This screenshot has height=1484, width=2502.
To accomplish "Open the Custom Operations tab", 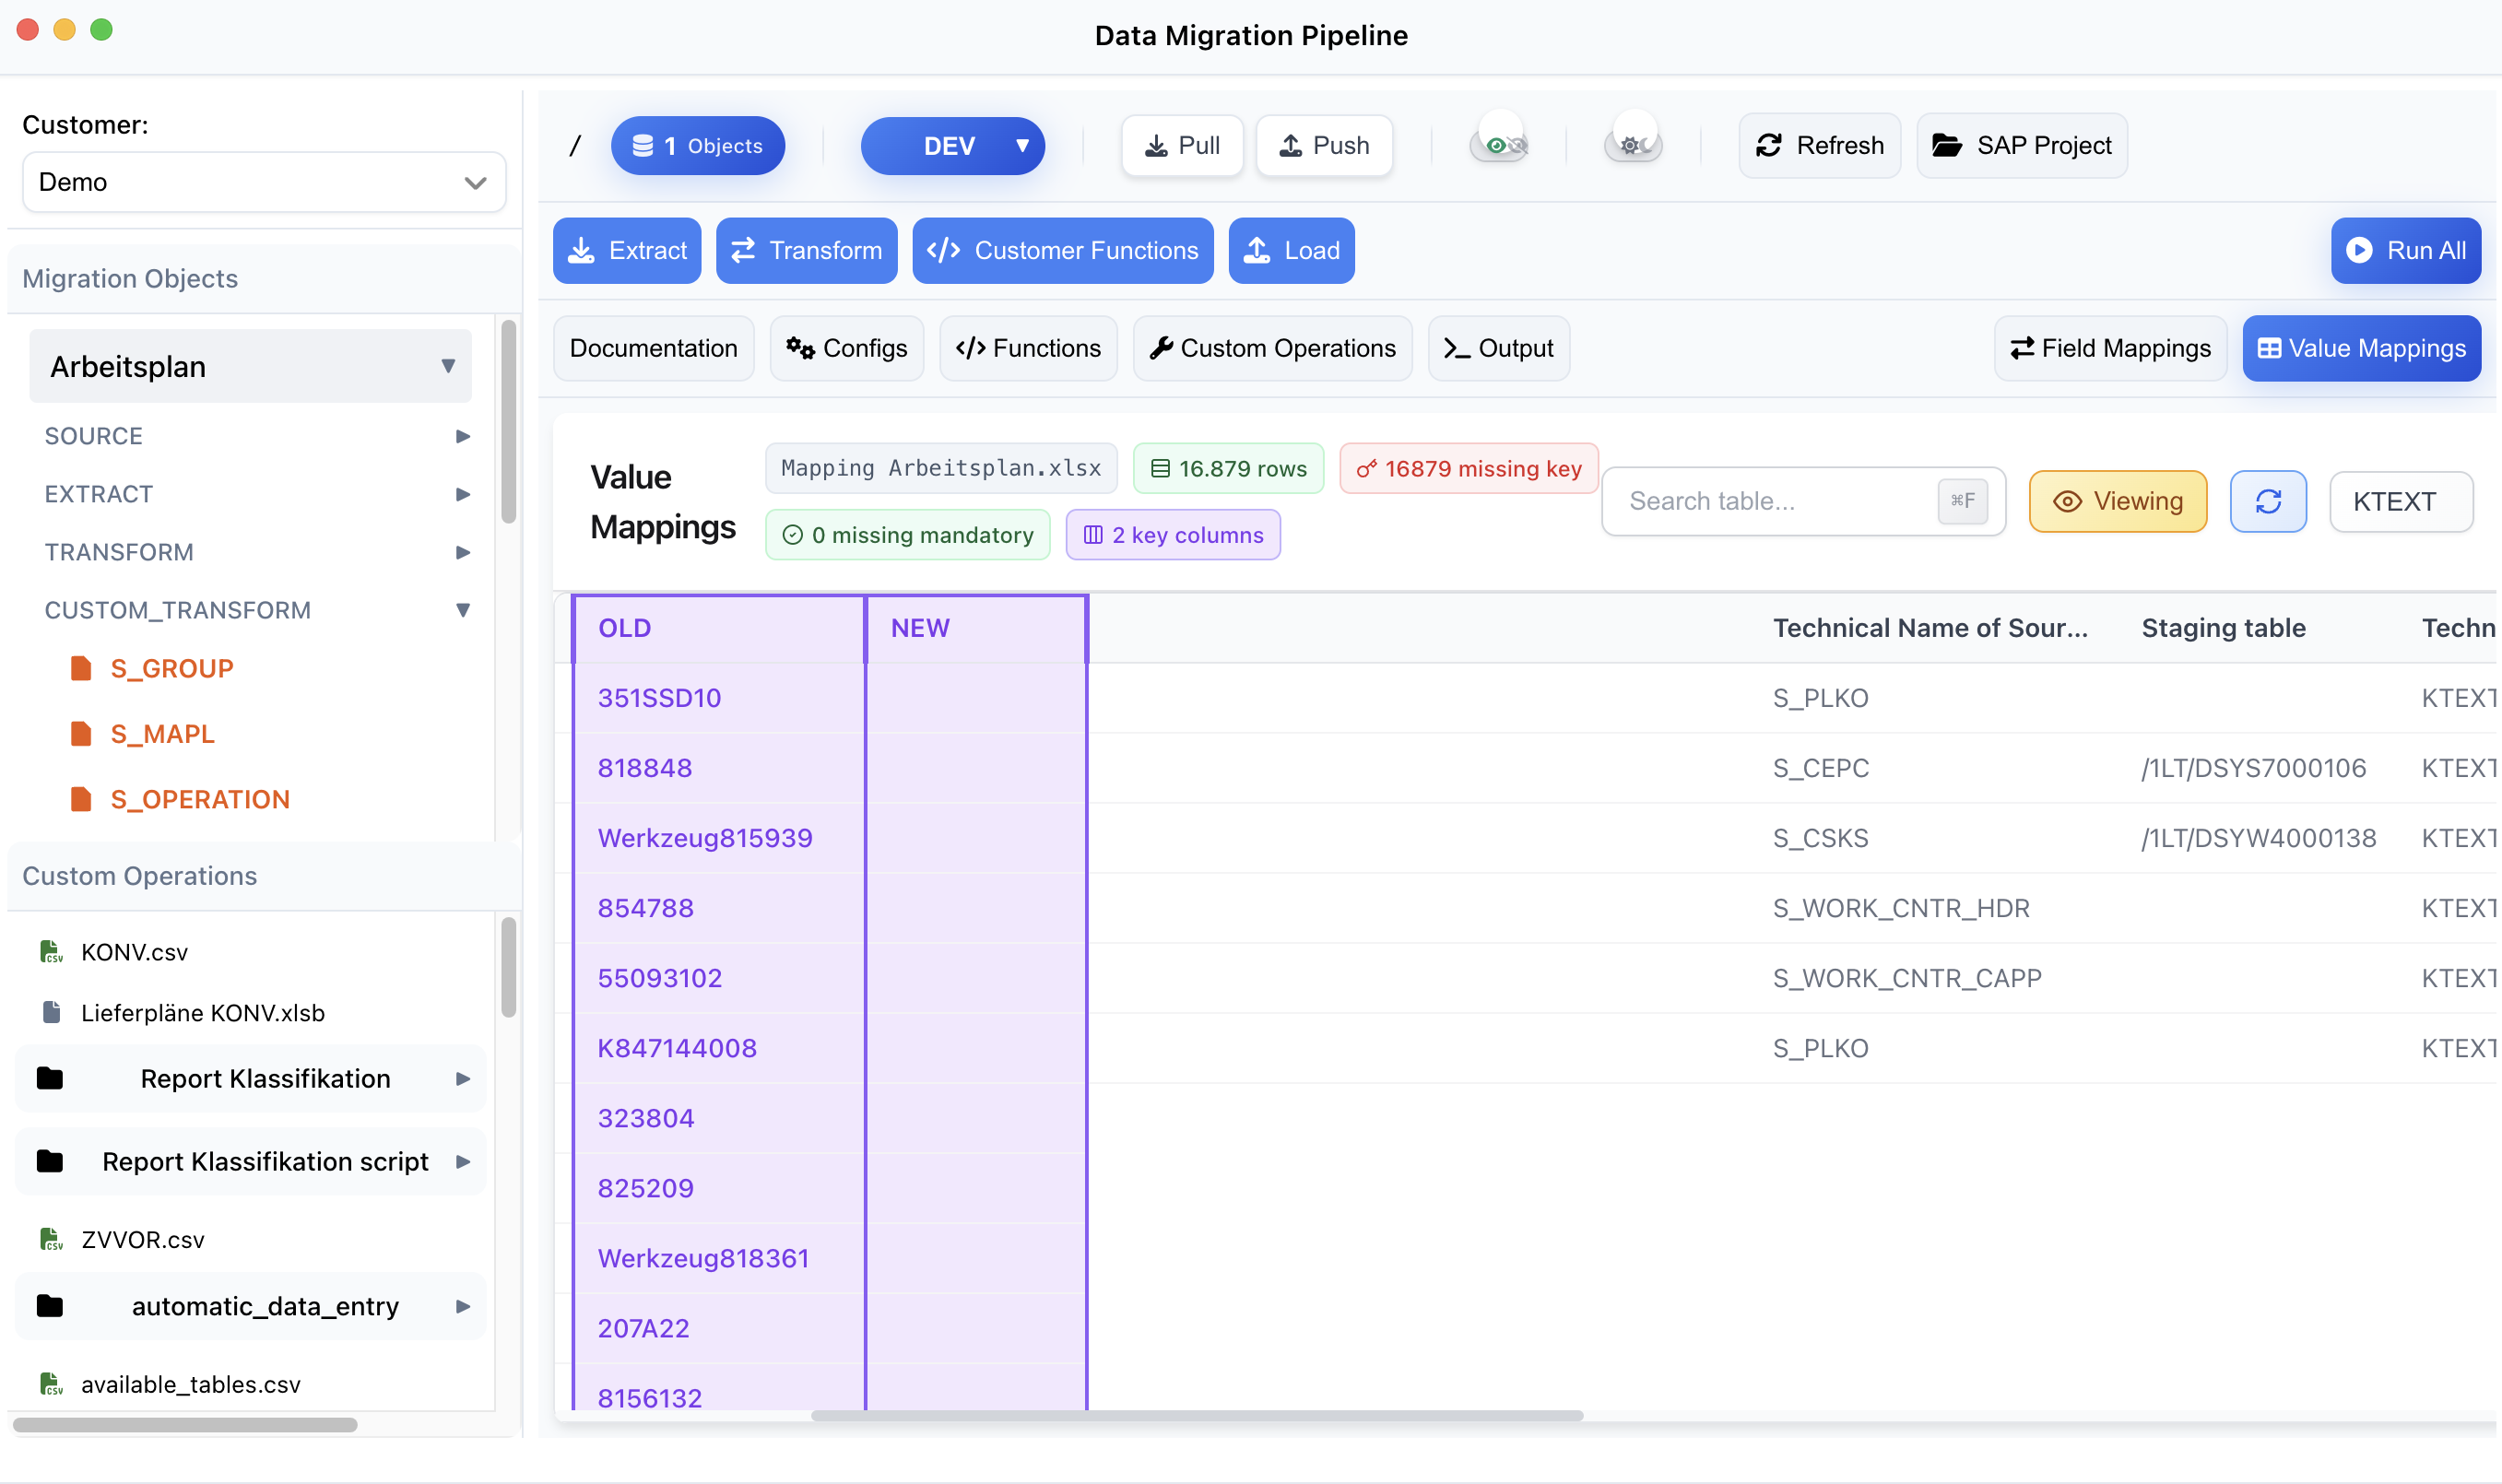I will pos(1271,348).
